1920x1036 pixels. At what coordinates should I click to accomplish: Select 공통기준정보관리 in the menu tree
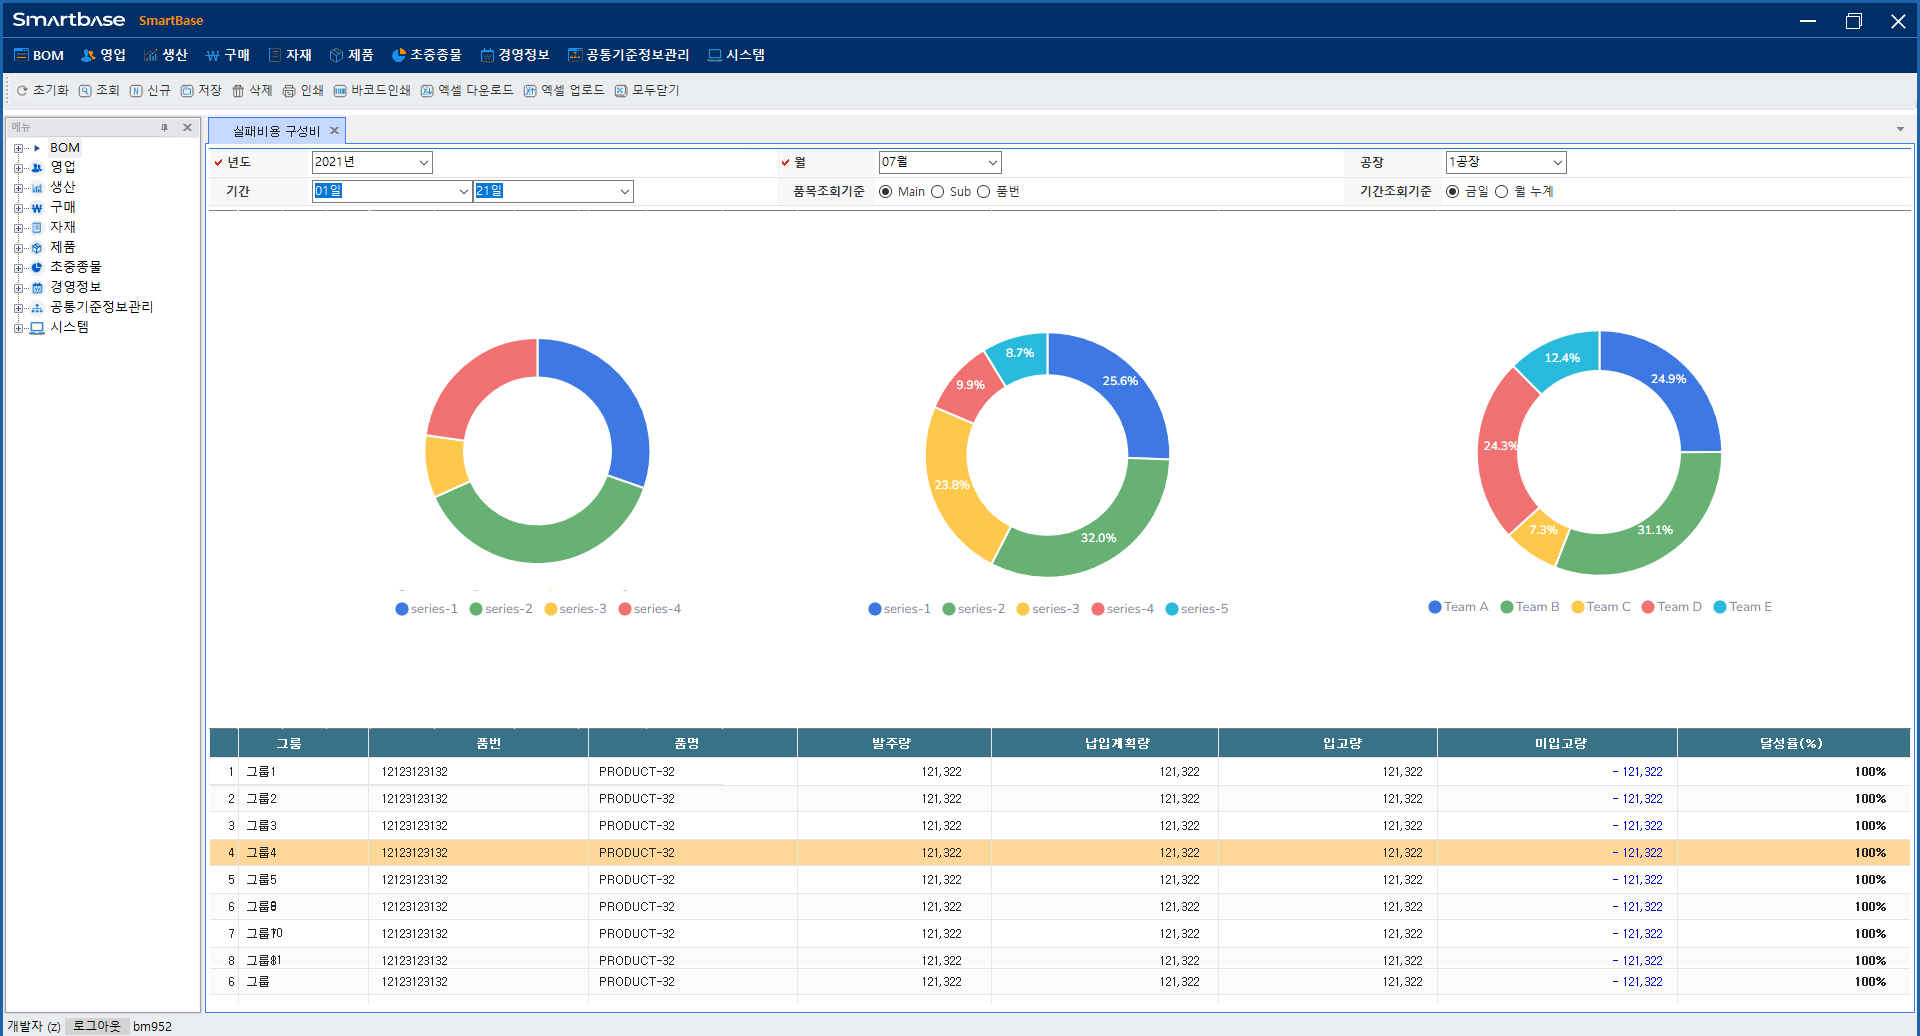click(x=102, y=307)
